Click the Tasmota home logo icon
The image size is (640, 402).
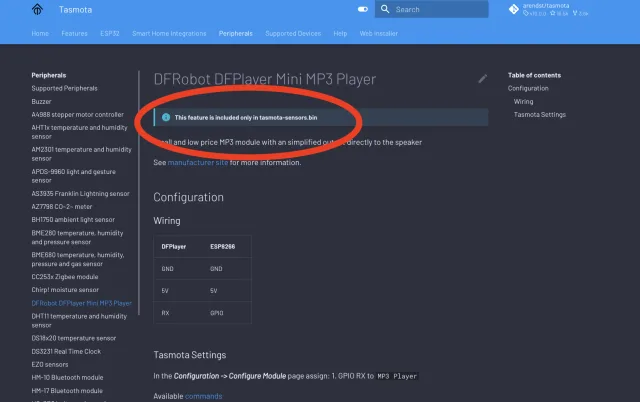pos(37,9)
